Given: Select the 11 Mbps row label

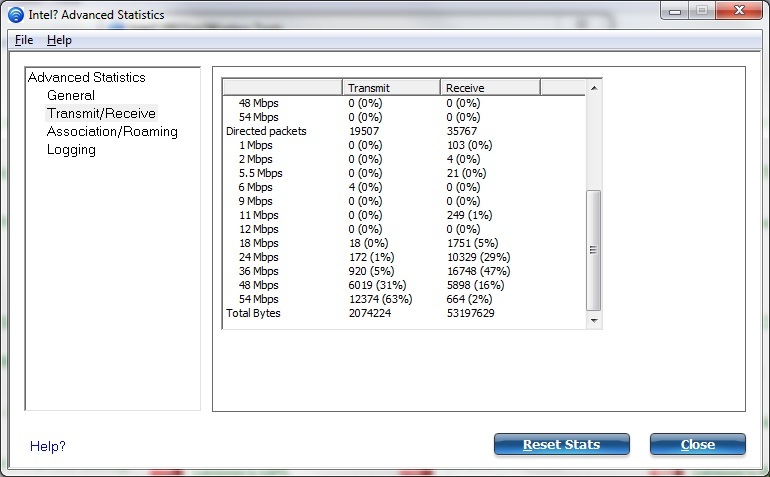Looking at the screenshot, I should 258,215.
